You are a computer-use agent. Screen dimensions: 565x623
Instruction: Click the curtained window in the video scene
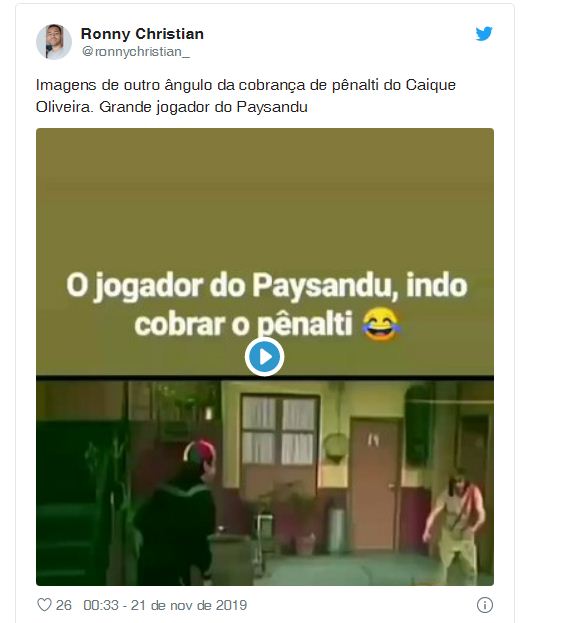[280, 430]
